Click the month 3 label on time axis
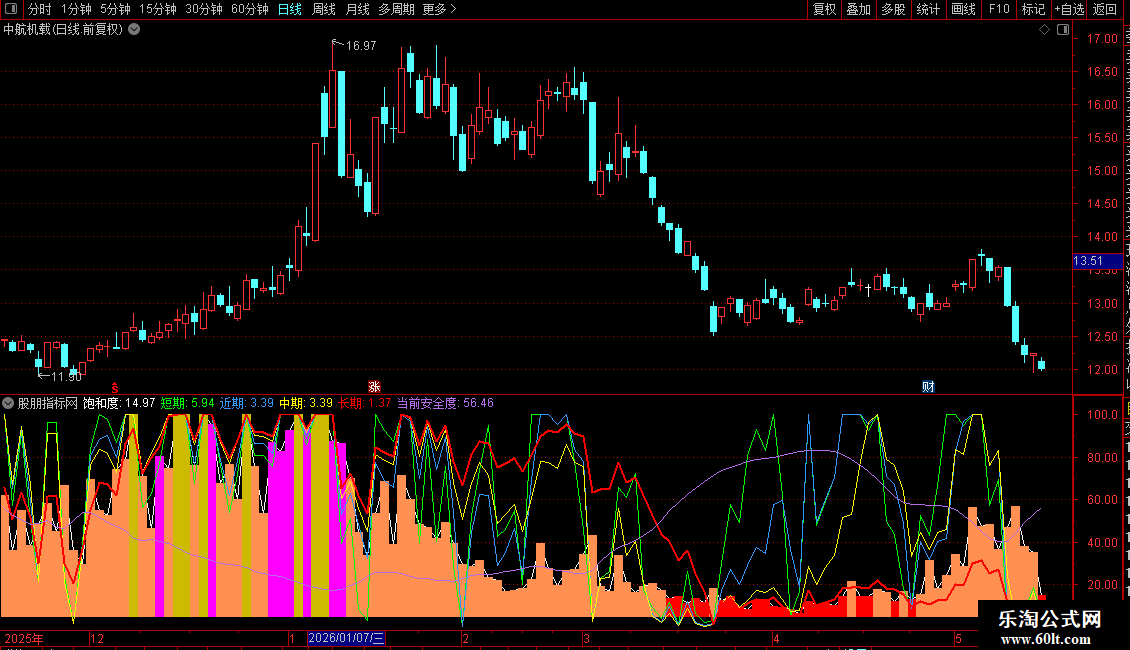 [587, 638]
